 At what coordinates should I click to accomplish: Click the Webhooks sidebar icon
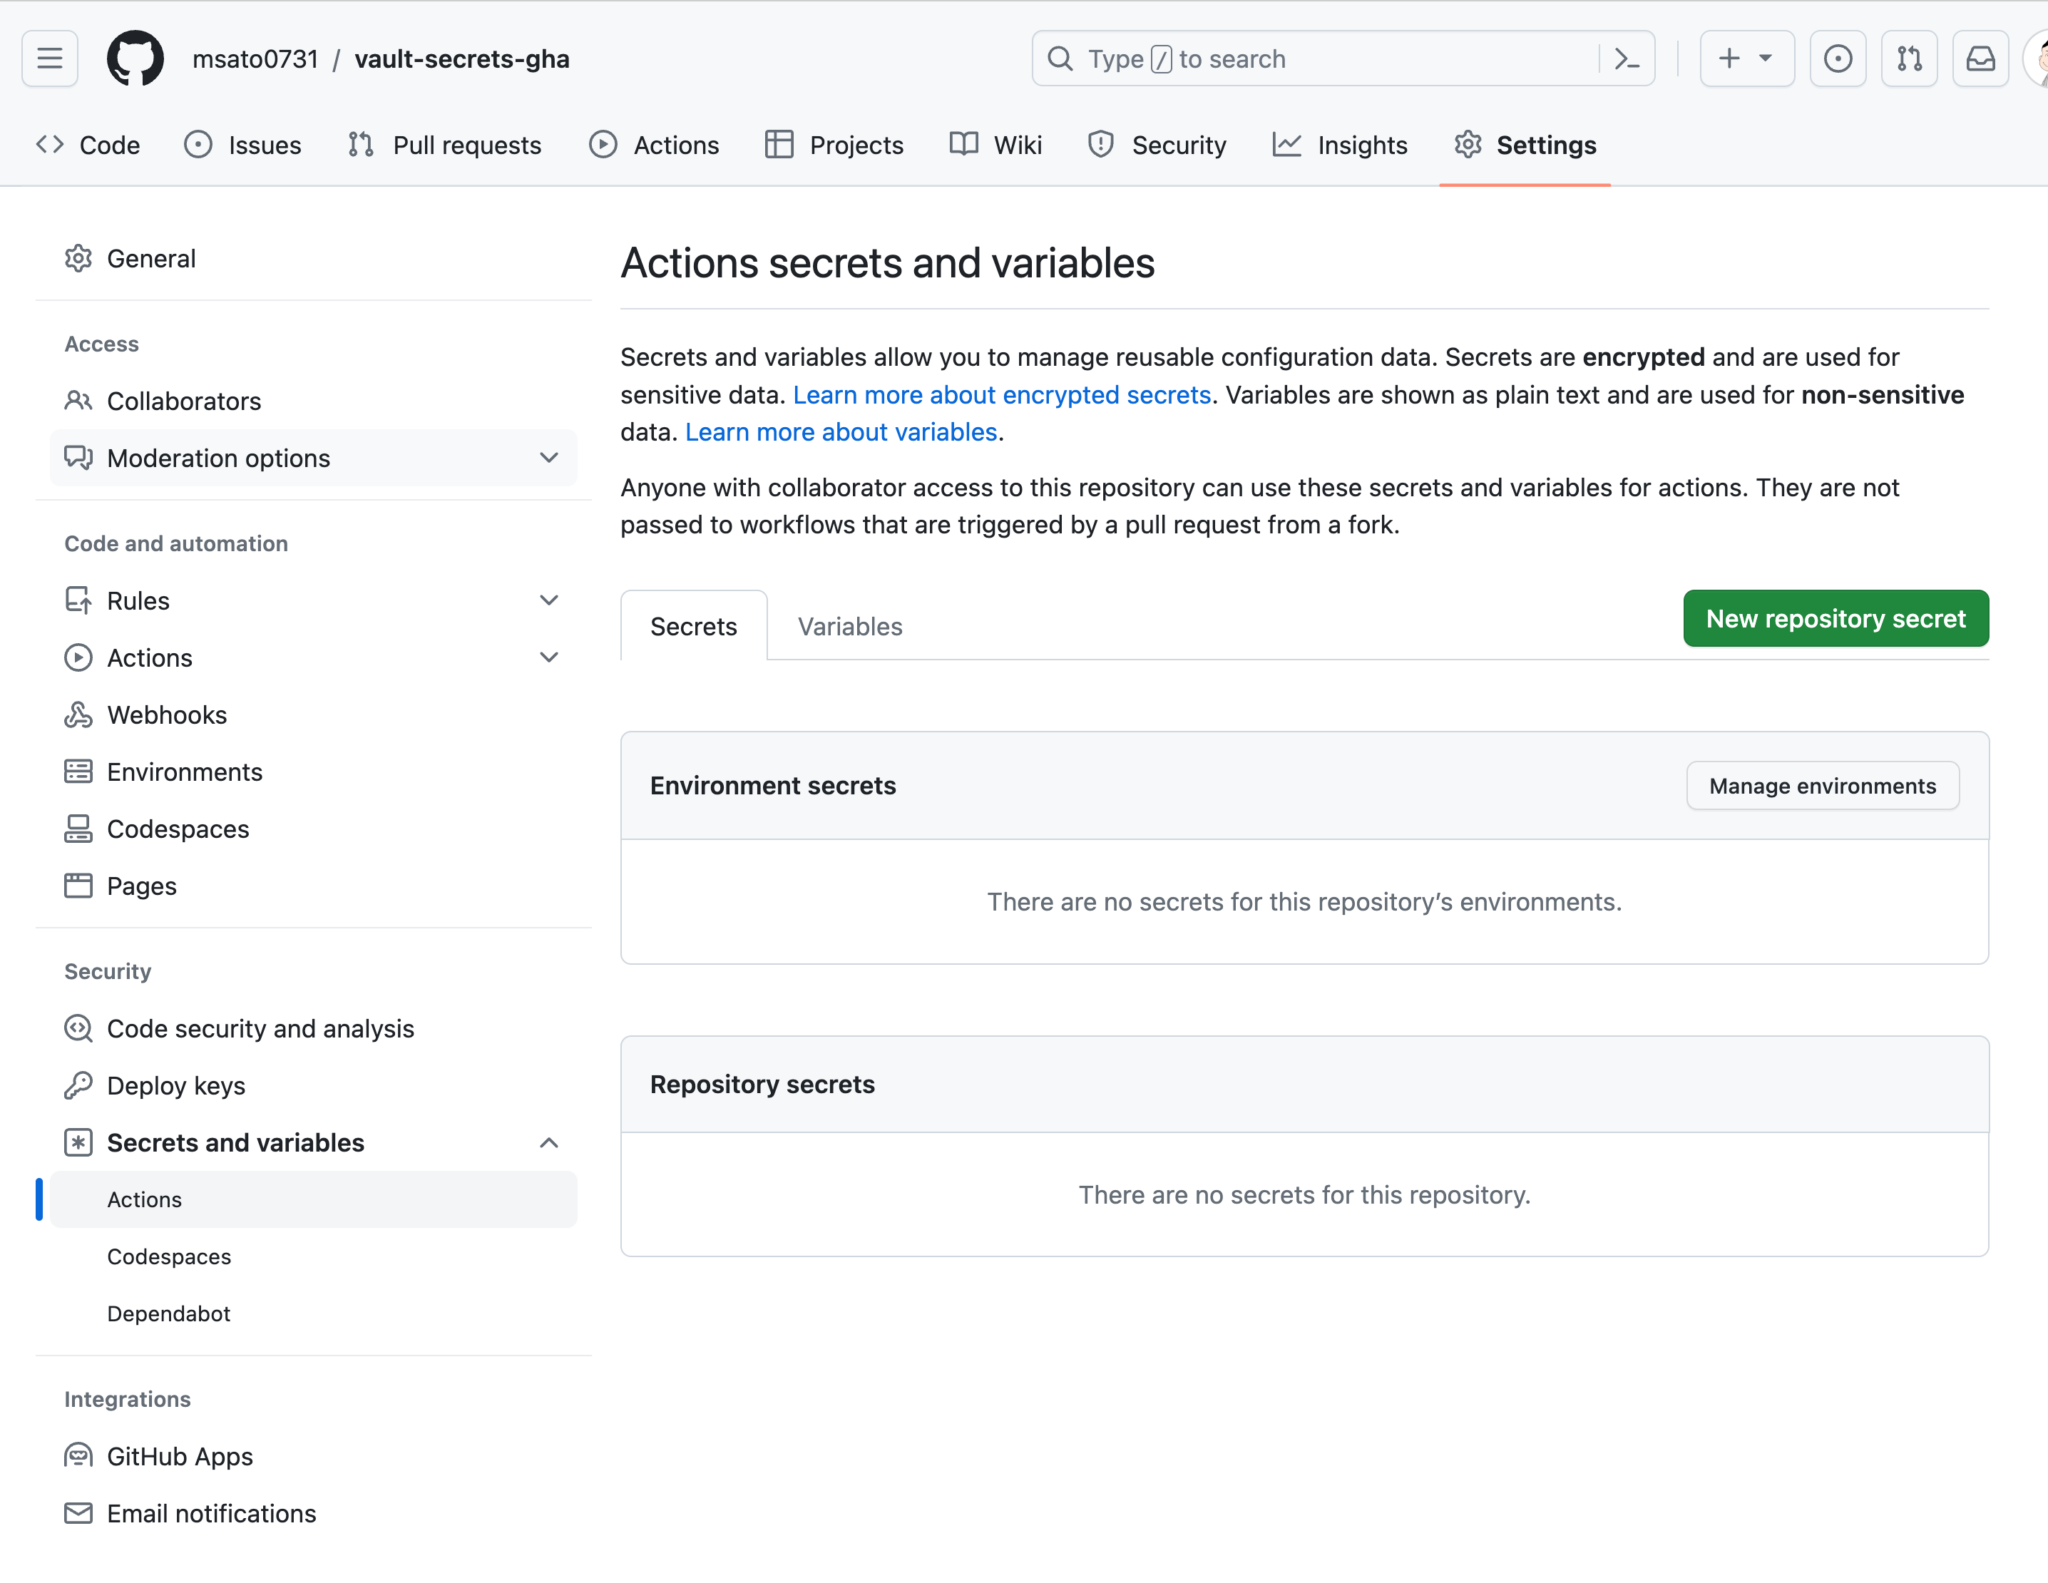tap(79, 714)
